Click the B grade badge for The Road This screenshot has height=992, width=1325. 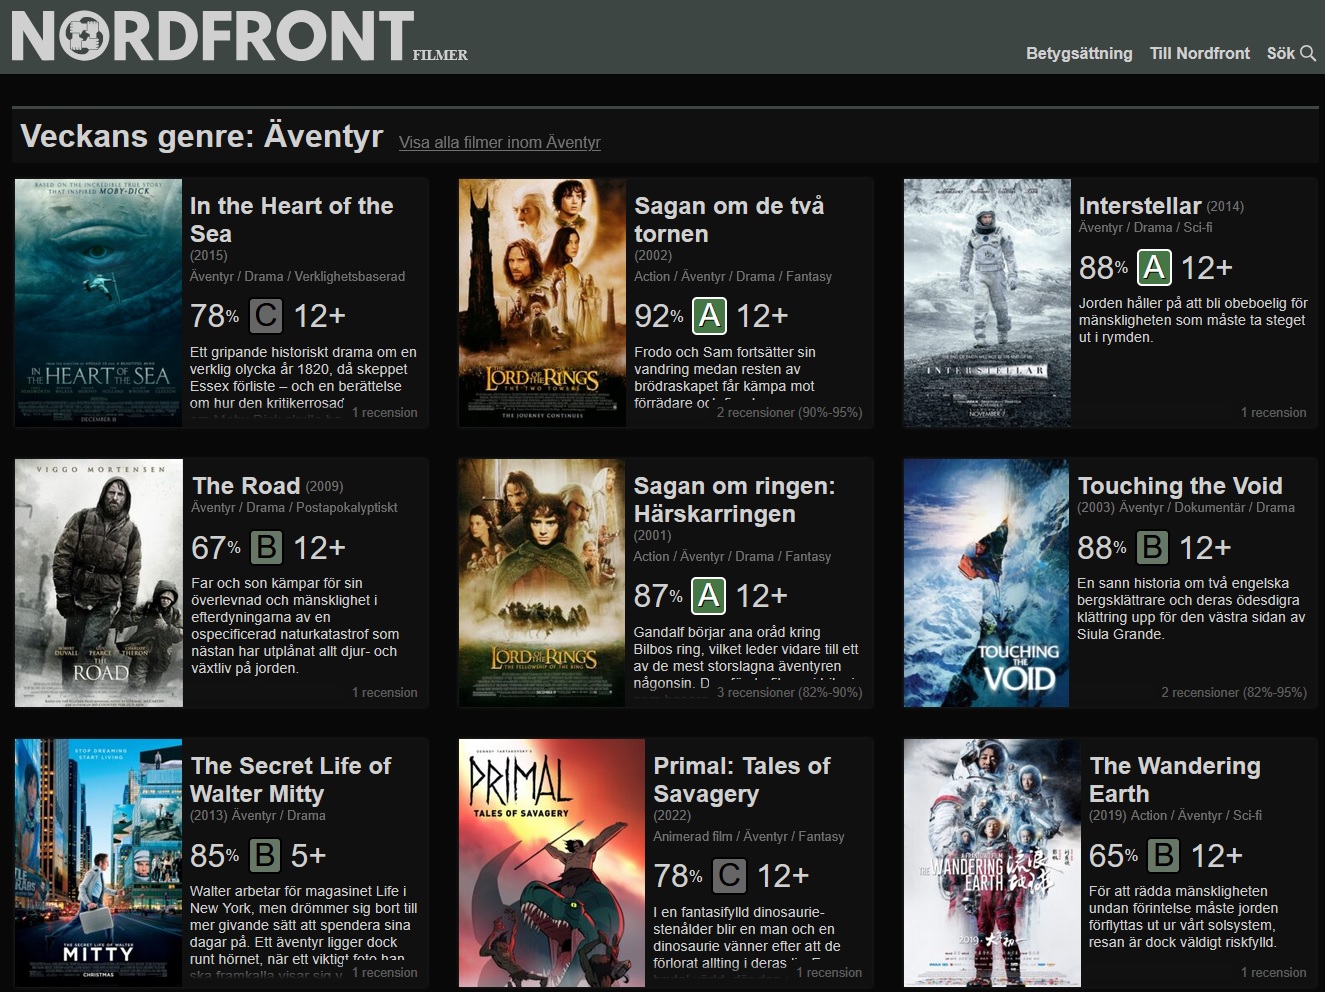tap(266, 547)
